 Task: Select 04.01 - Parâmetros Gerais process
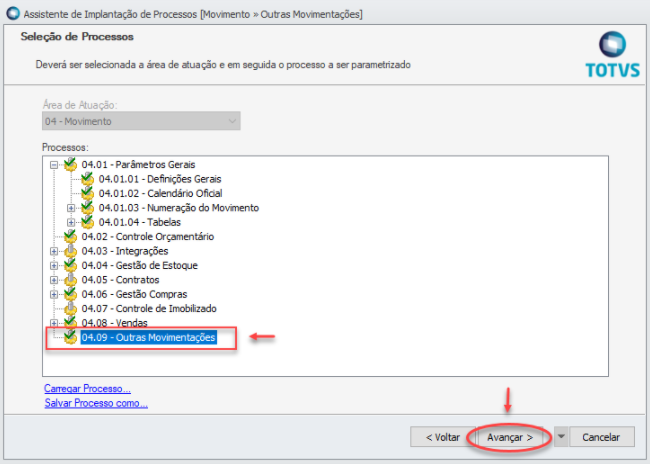pos(138,165)
